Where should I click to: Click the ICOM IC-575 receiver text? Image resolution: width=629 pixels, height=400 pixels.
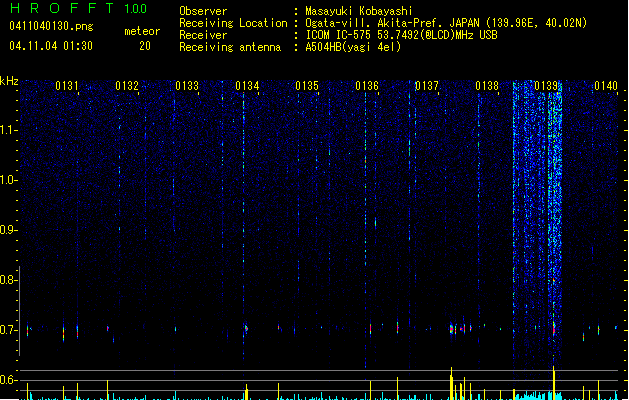(401, 35)
